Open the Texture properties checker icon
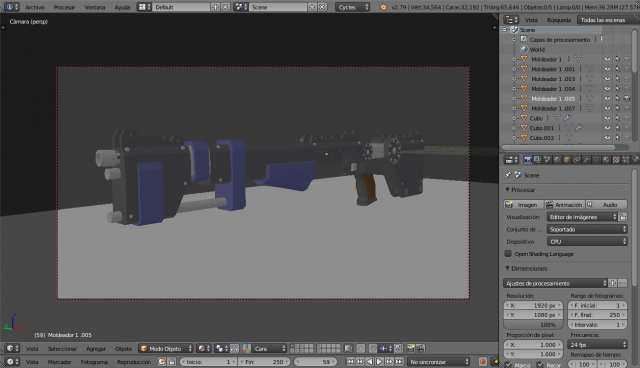 point(616,160)
